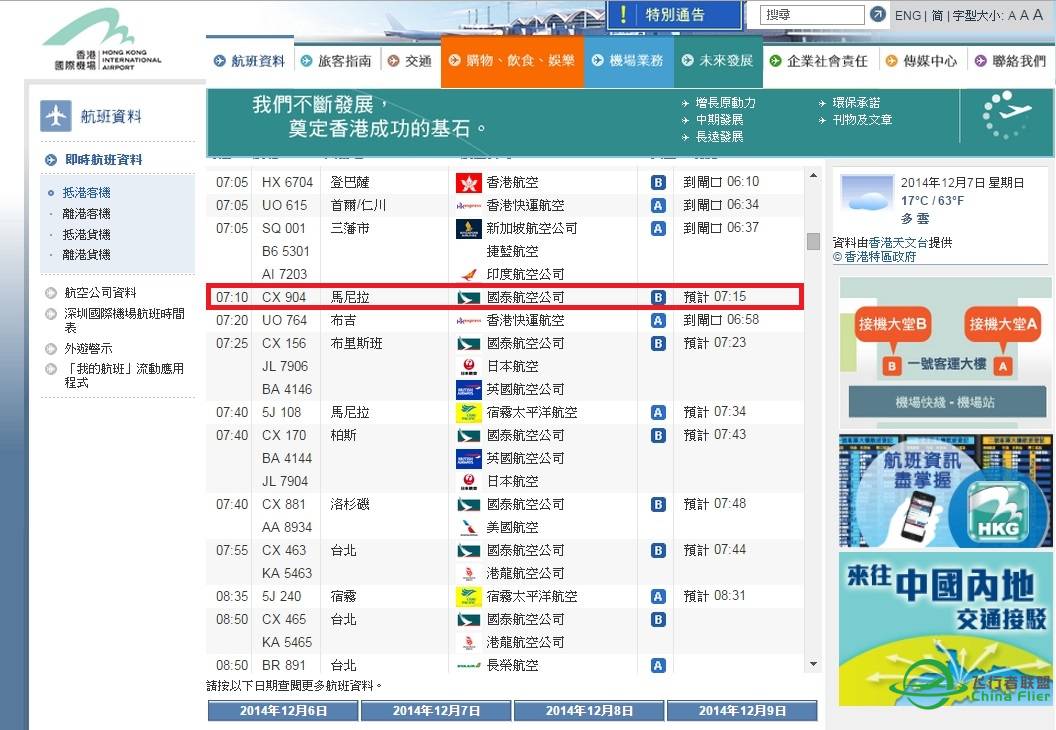Click Singapore Airlines logo for SQ 001

468,228
